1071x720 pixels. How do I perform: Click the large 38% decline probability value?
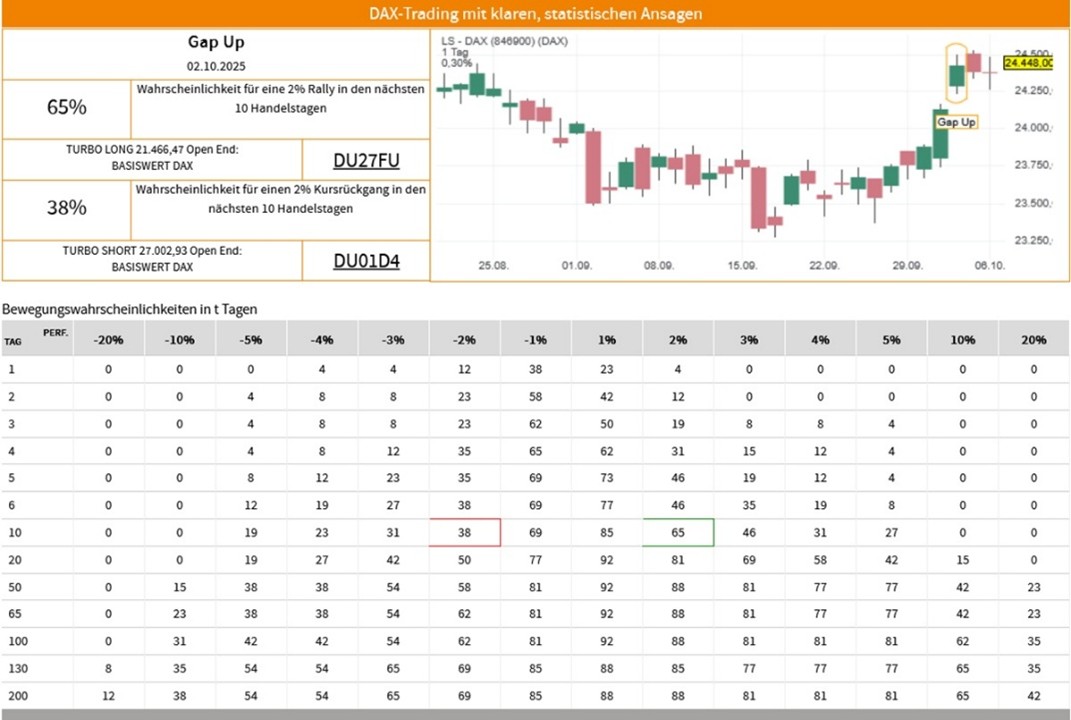point(67,208)
